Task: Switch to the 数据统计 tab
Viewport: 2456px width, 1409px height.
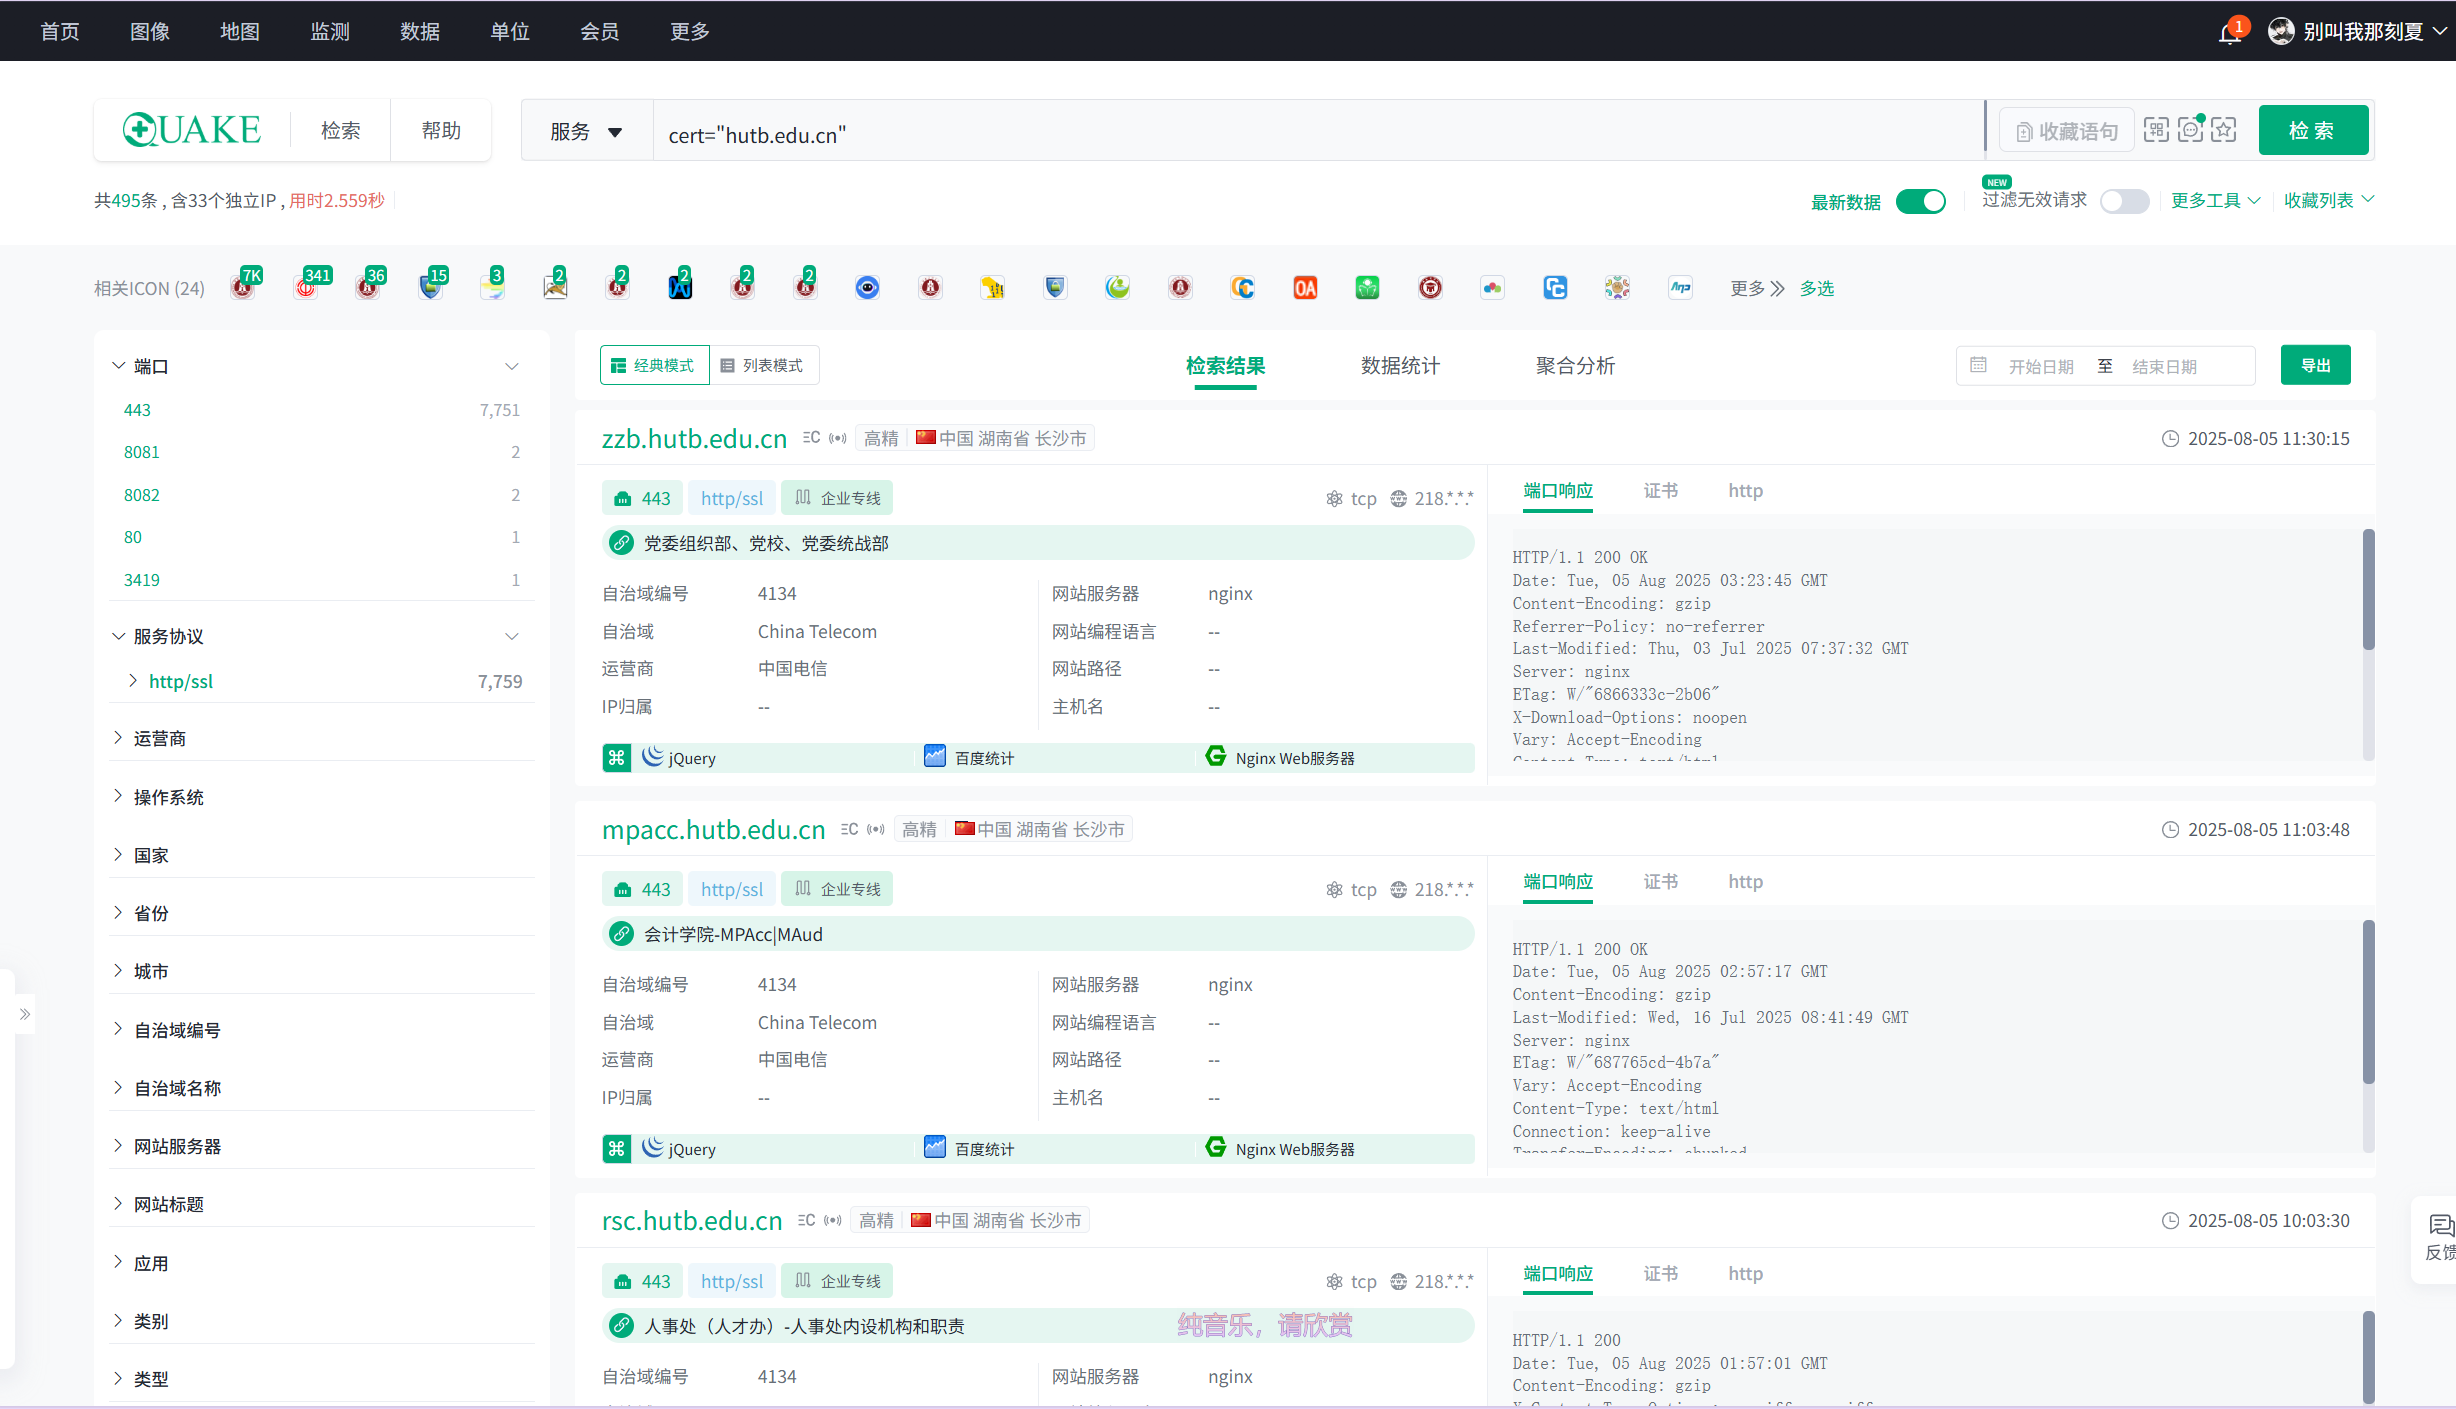Action: click(x=1400, y=366)
